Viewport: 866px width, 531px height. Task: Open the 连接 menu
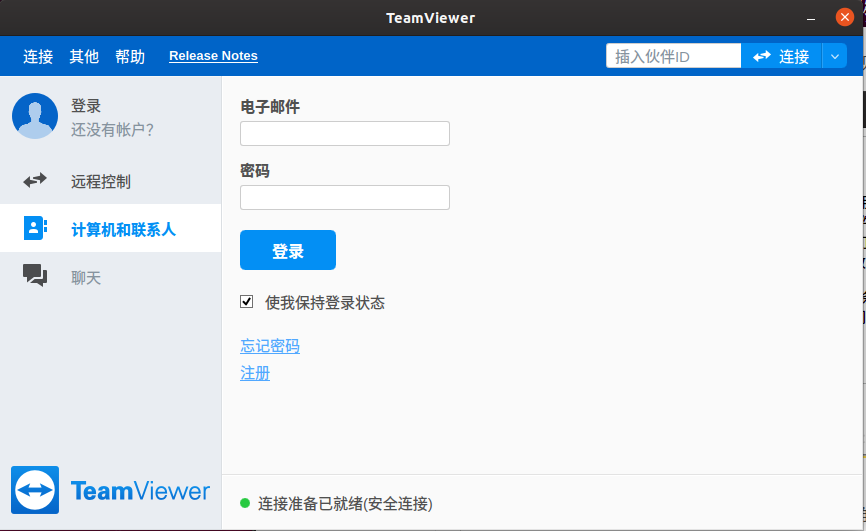tap(38, 56)
